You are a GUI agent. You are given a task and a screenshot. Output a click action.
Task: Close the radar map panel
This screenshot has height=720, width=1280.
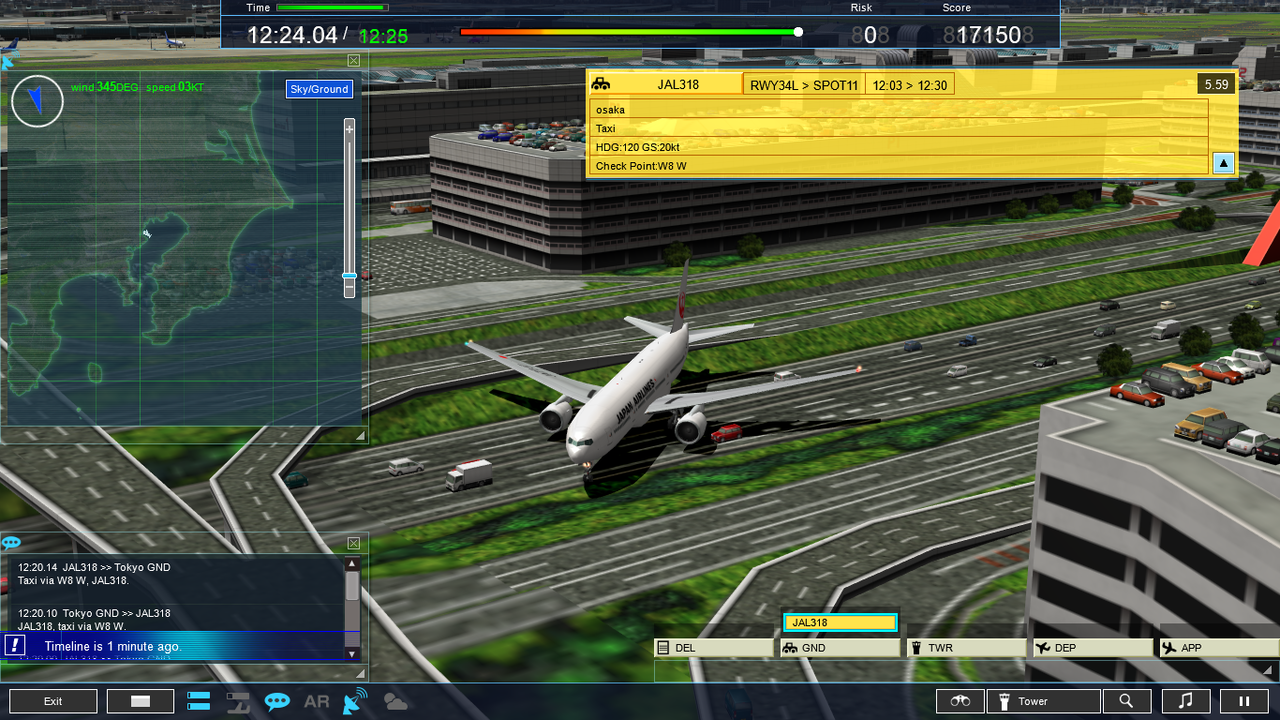click(354, 61)
